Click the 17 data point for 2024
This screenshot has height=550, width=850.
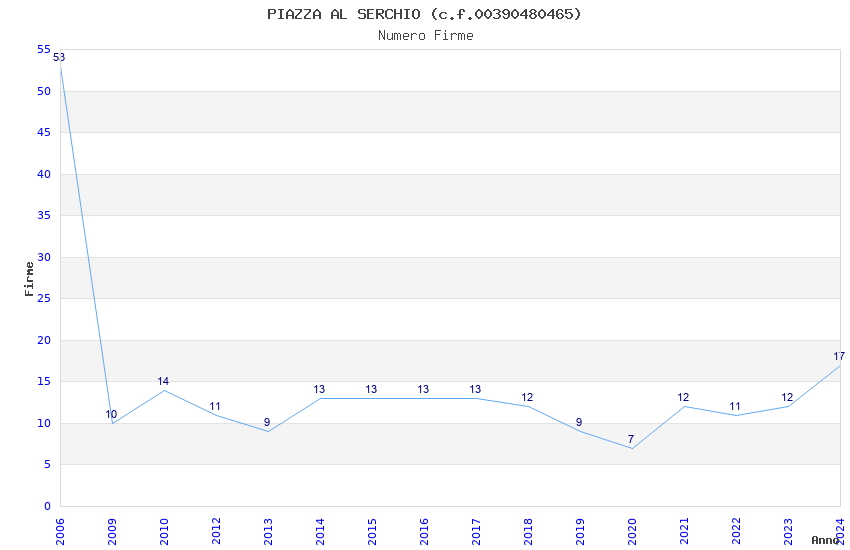(x=839, y=365)
